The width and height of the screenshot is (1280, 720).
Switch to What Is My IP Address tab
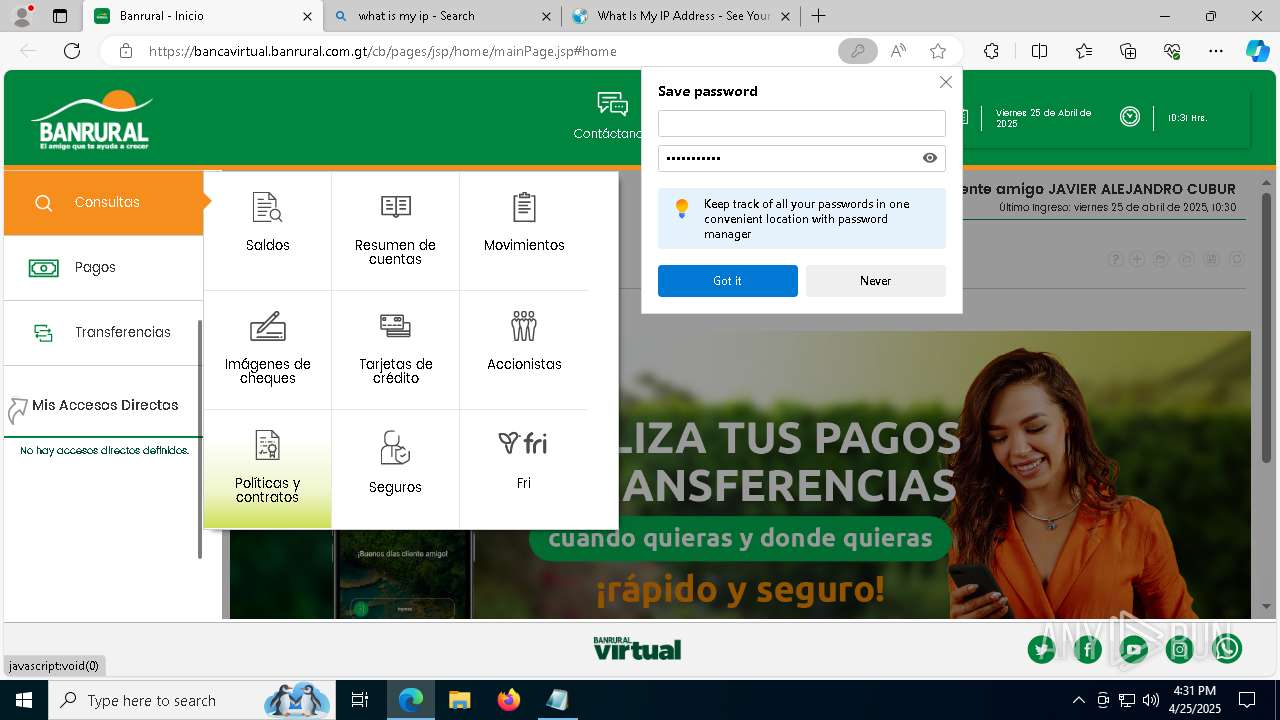[x=680, y=16]
